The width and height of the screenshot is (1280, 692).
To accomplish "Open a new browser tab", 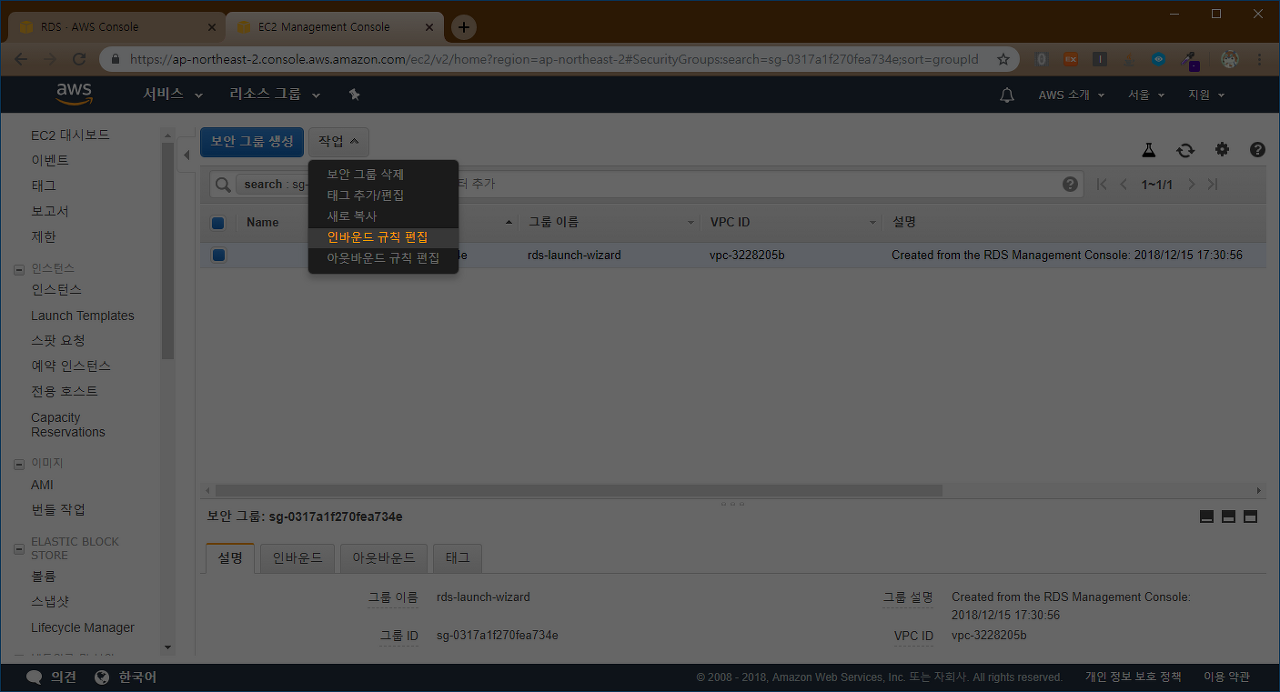I will pyautogui.click(x=464, y=27).
